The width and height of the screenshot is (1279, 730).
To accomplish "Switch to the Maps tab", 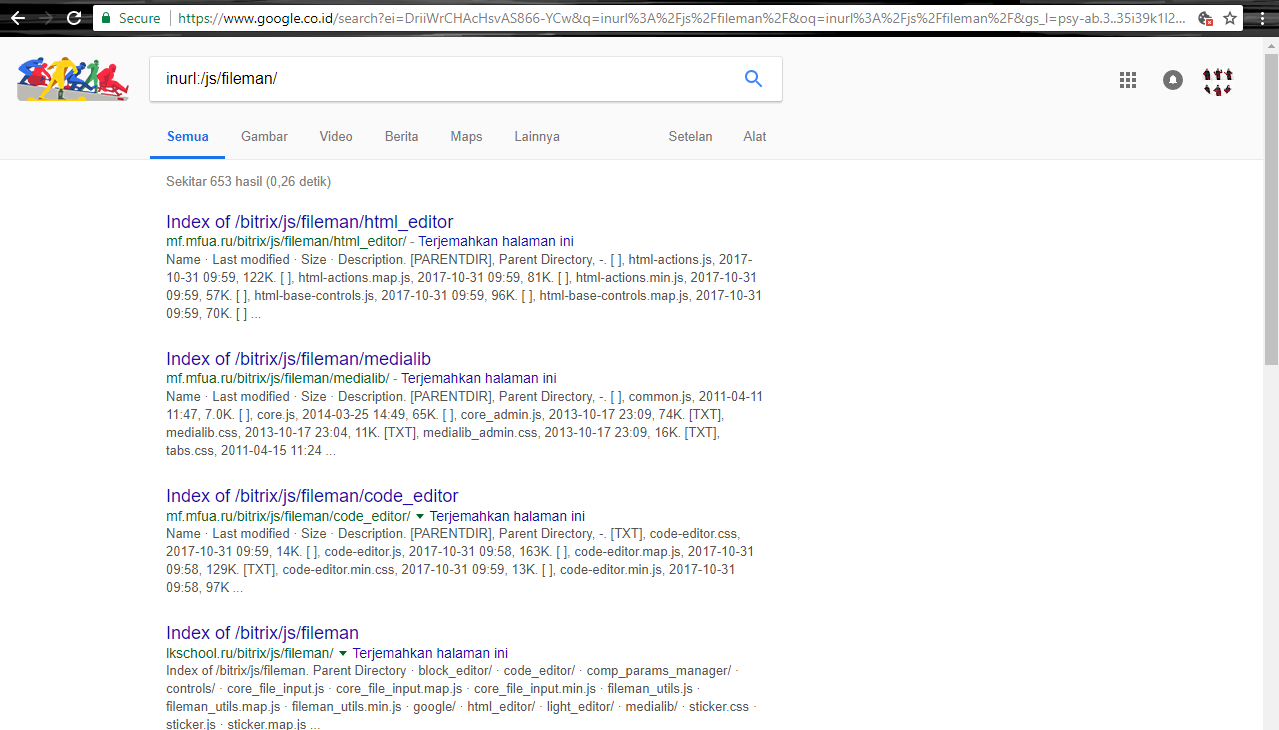I will [x=466, y=136].
